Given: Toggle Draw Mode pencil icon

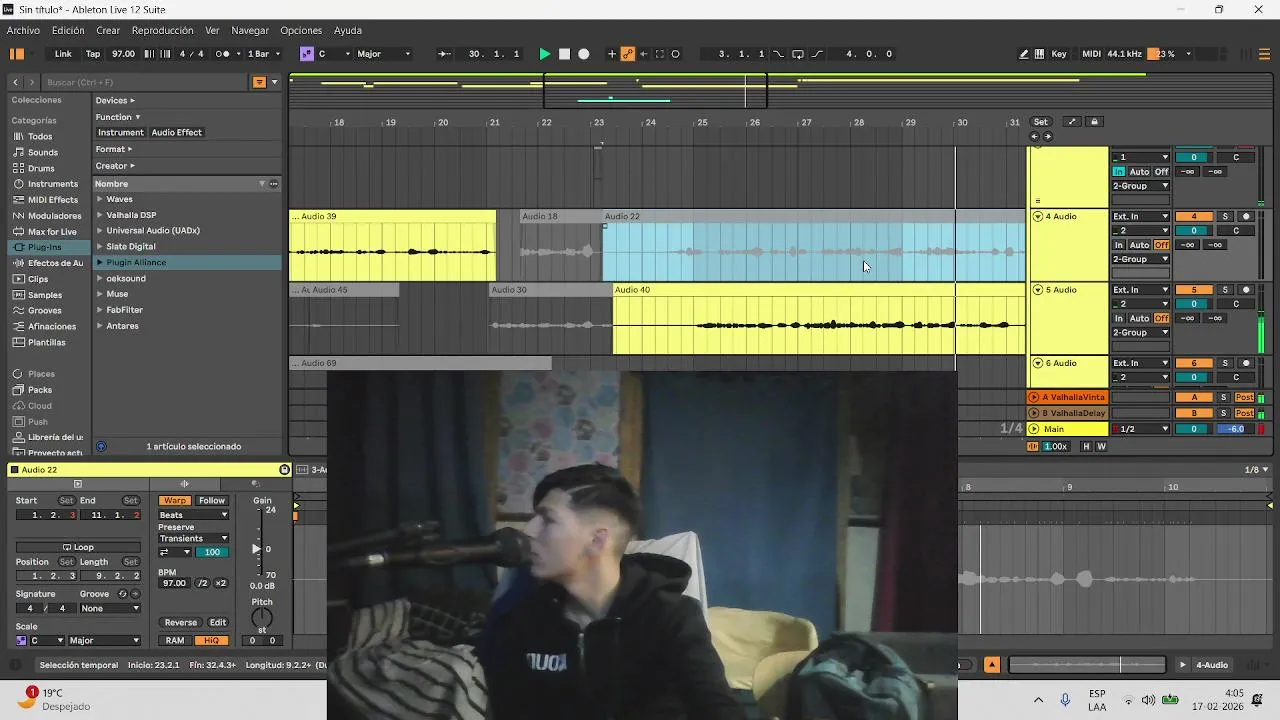Looking at the screenshot, I should coord(1024,54).
